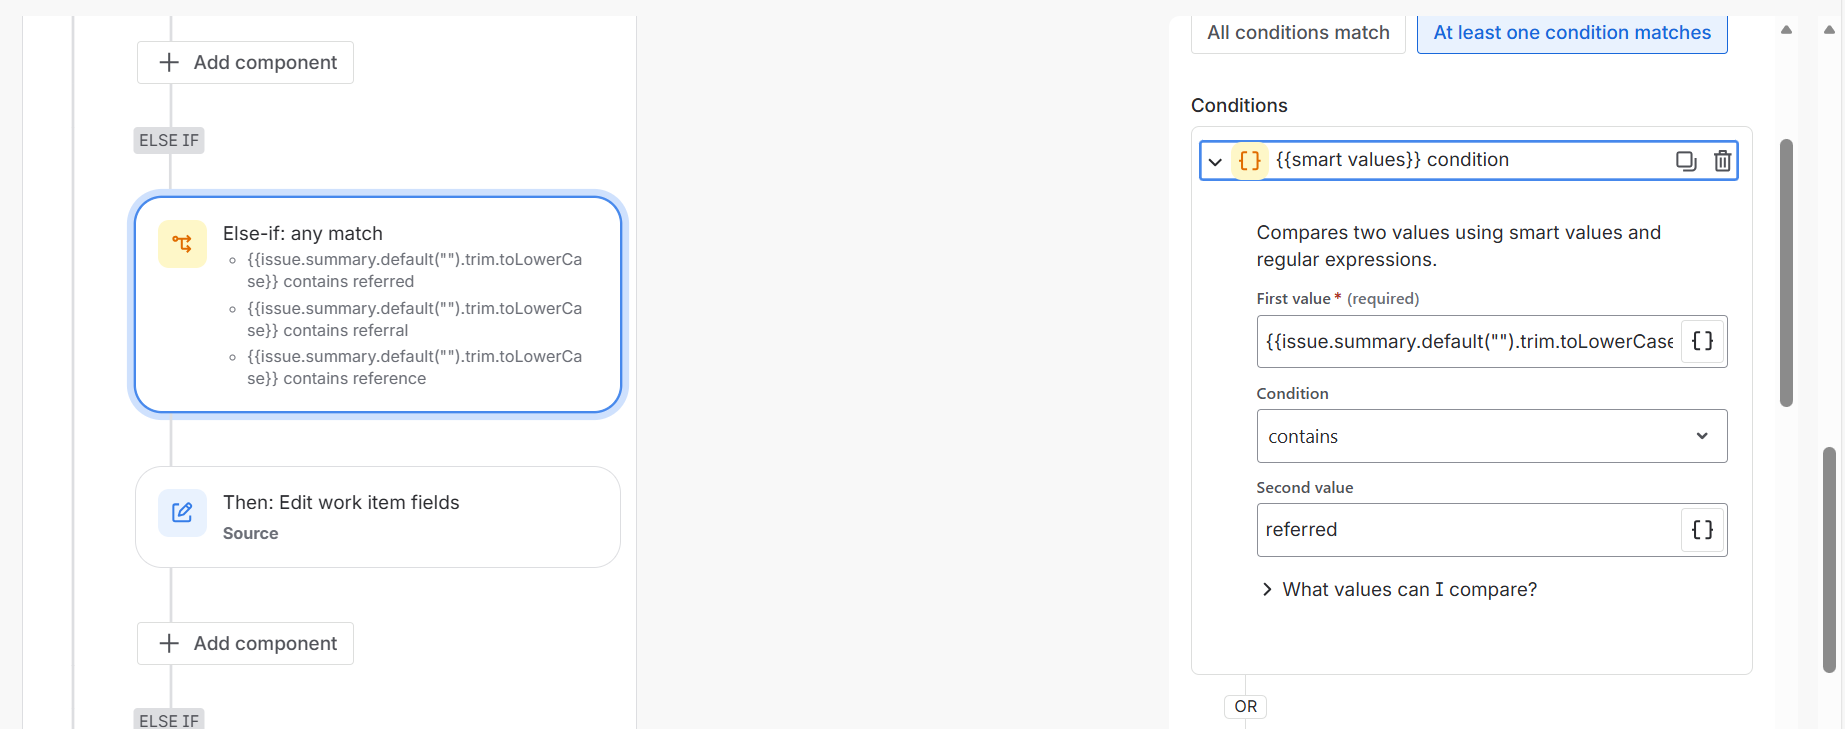The width and height of the screenshot is (1845, 729).
Task: Click the outer page scrollbar thumb
Action: (1829, 560)
